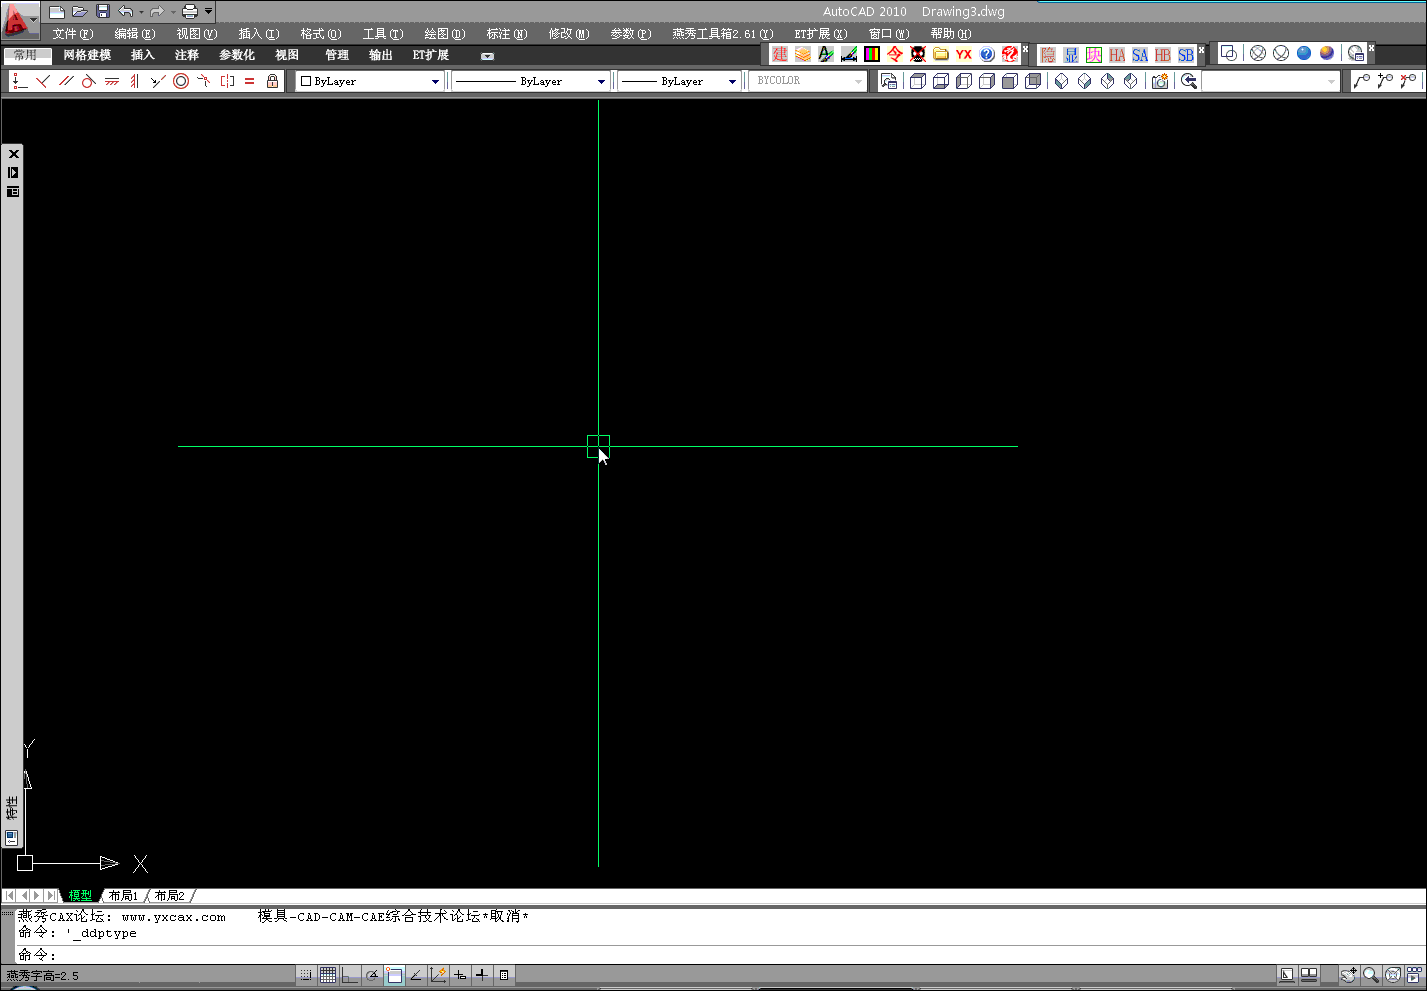Open the 绘图(D) menu
Image resolution: width=1427 pixels, height=991 pixels.
444,34
